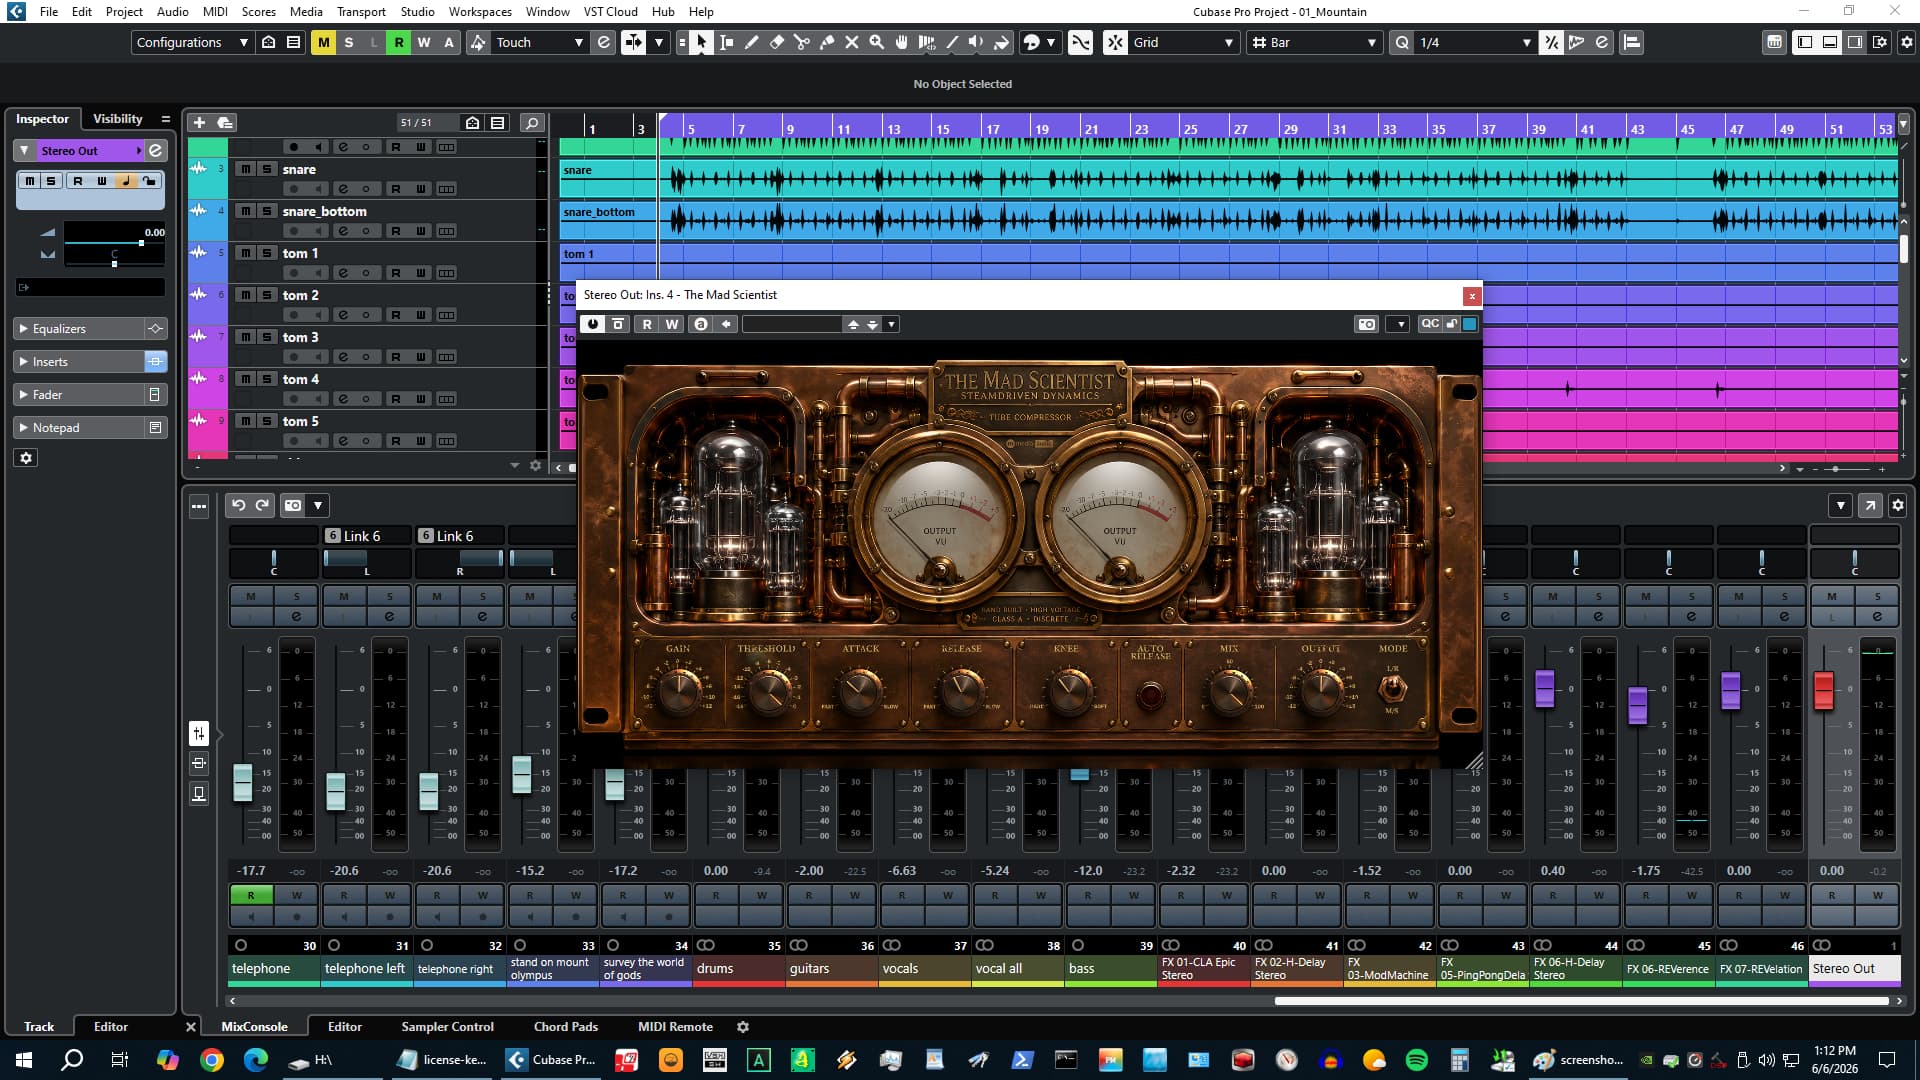
Task: Open MixConsole settings gear at right
Action: click(x=1898, y=505)
